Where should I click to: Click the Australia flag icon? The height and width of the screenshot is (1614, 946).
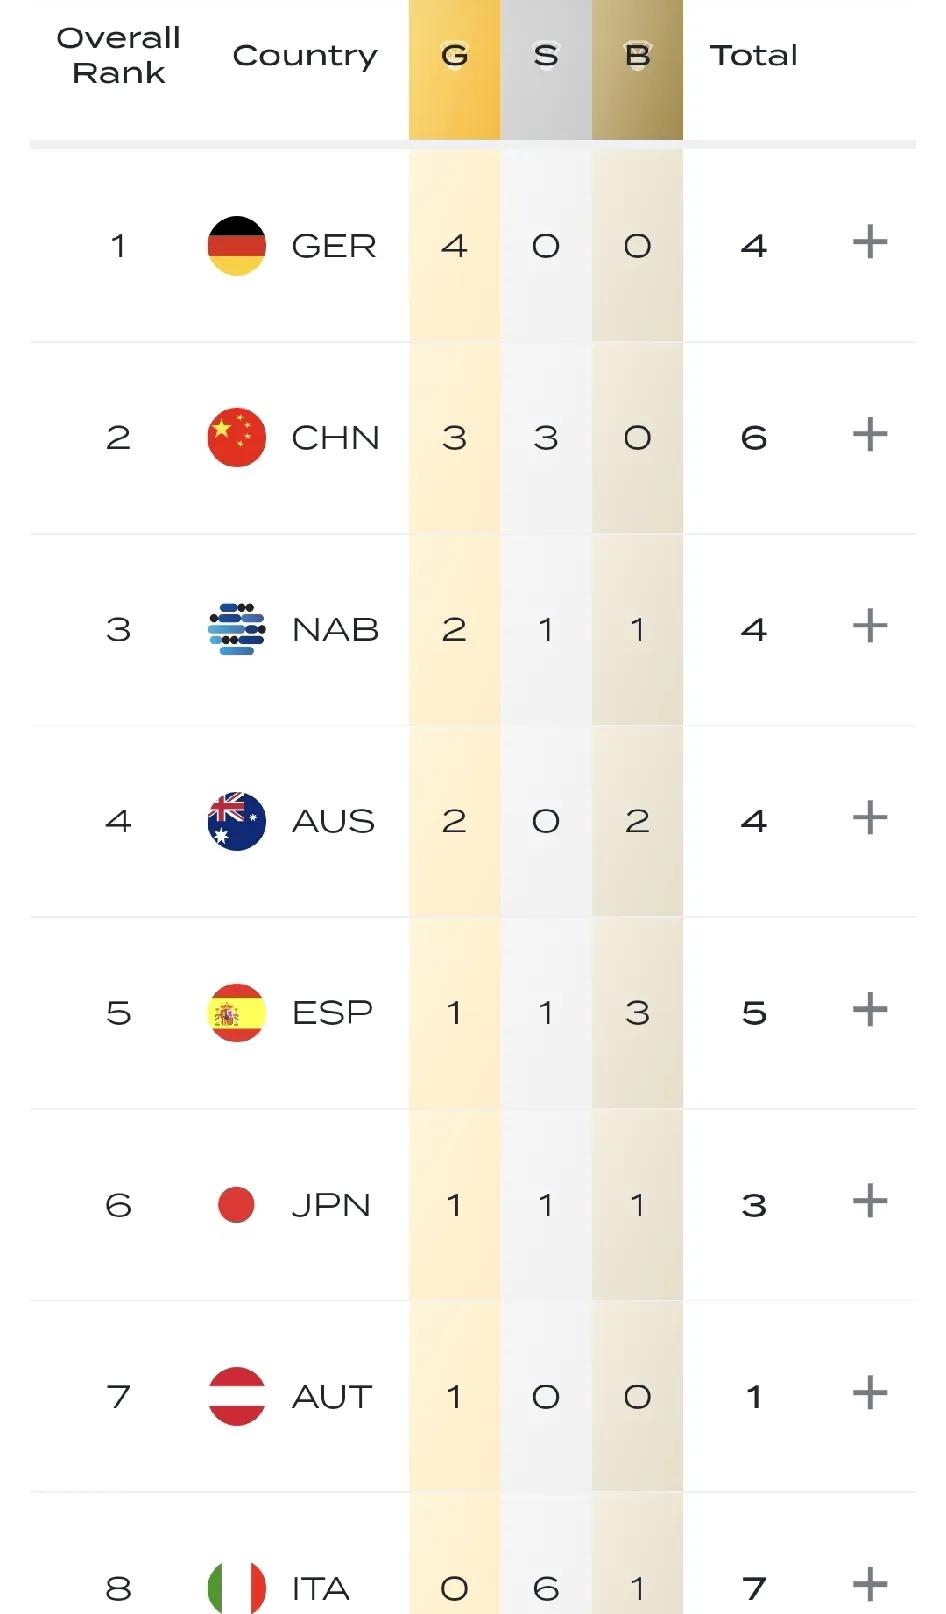pyautogui.click(x=236, y=821)
